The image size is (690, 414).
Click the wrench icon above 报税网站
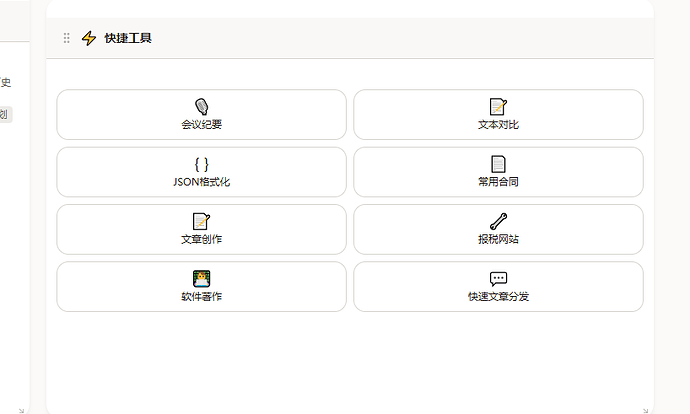pyautogui.click(x=498, y=221)
